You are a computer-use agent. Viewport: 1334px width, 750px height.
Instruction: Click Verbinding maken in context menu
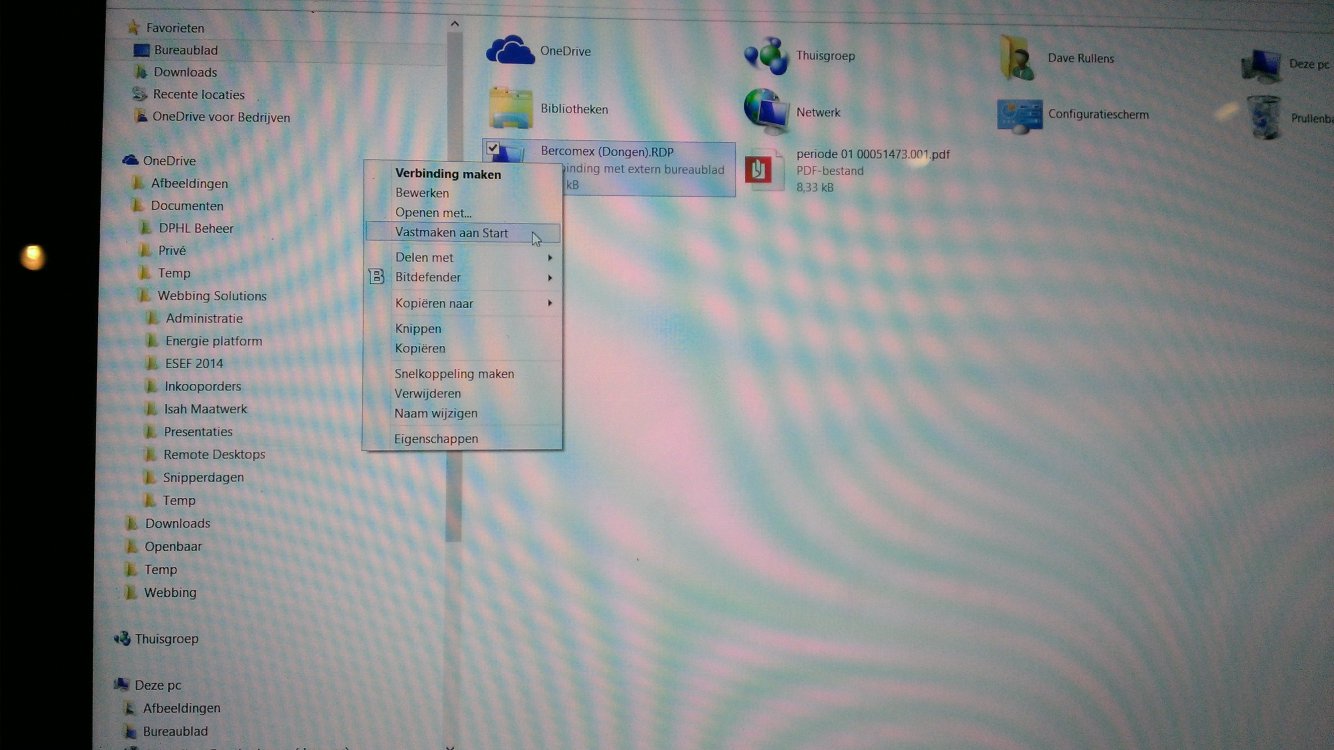(x=448, y=174)
